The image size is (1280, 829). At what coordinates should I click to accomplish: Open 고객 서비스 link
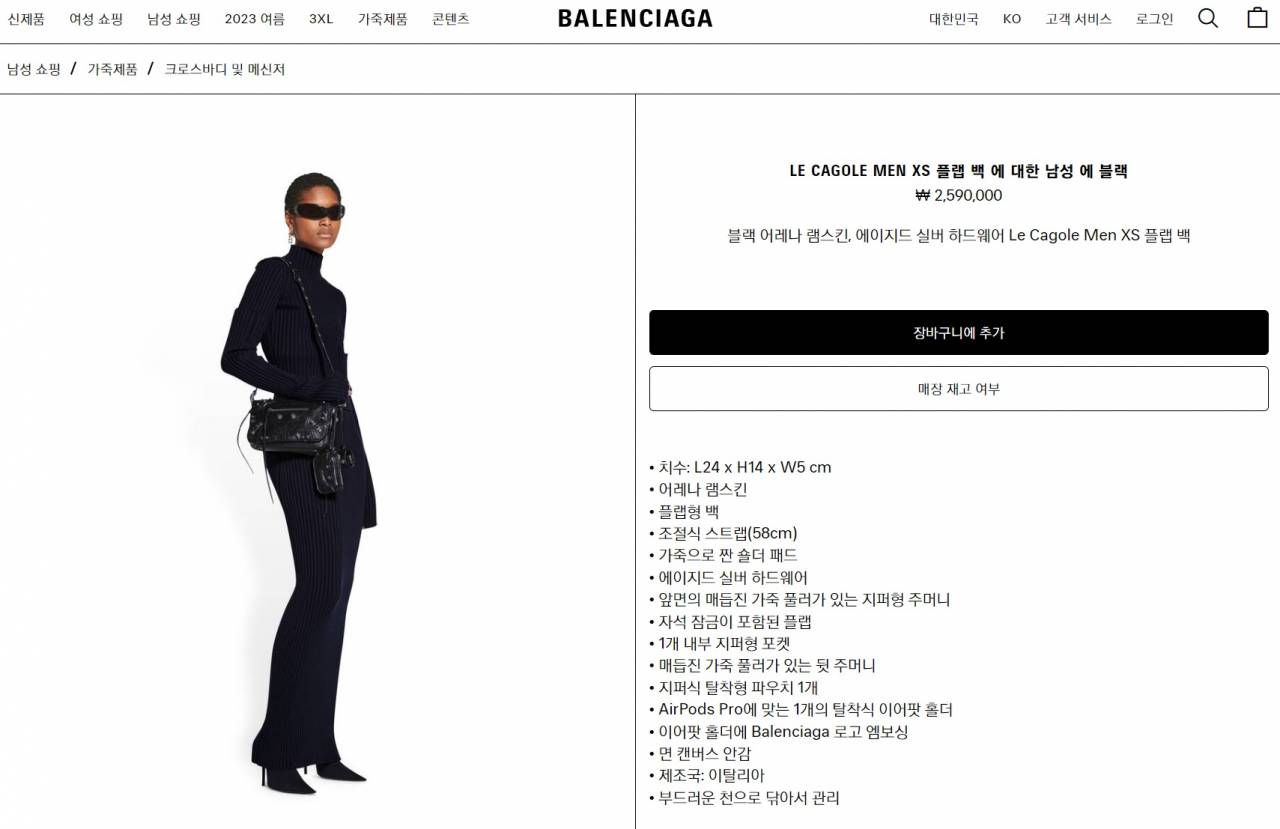pyautogui.click(x=1079, y=19)
